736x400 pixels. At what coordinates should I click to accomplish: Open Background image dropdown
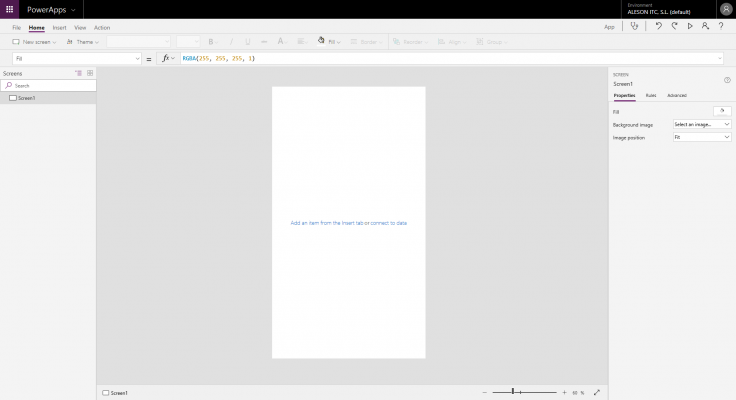coord(701,124)
